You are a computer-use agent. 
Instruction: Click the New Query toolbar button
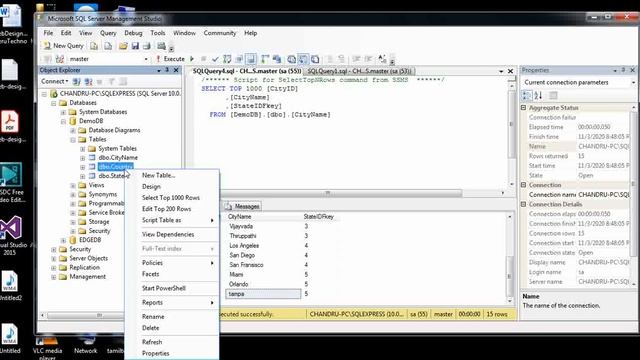point(63,46)
